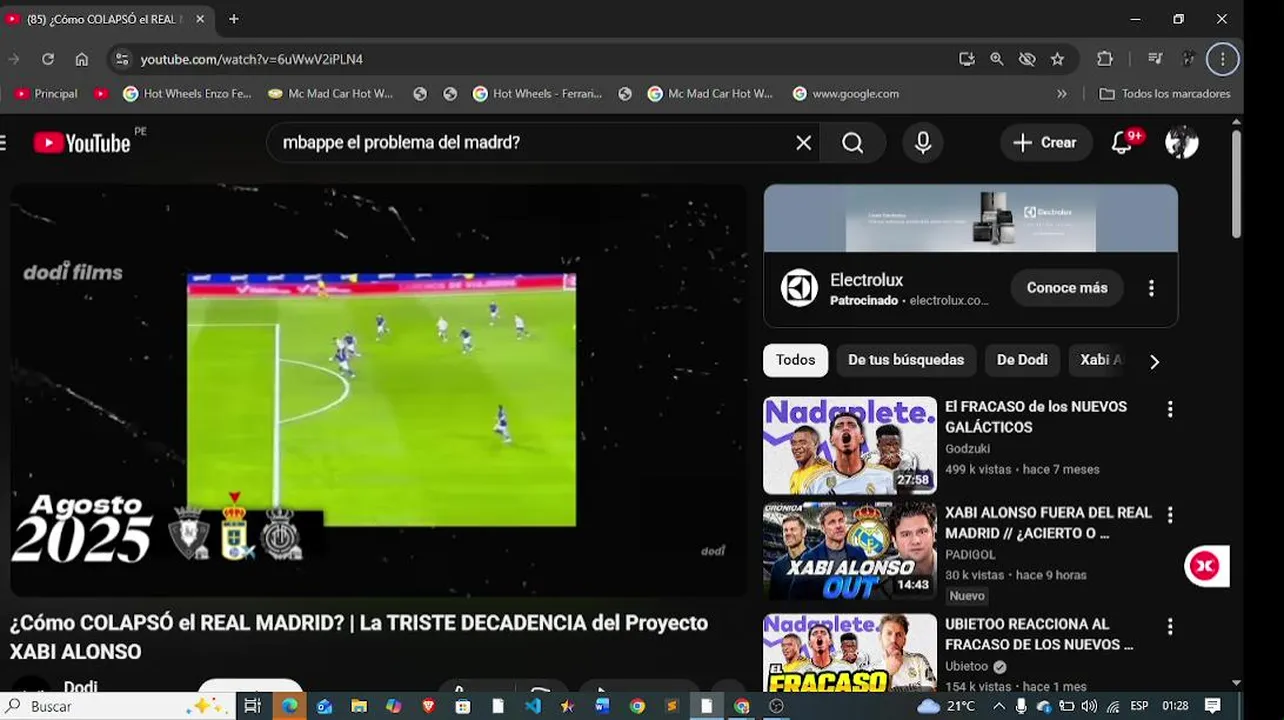Image resolution: width=1284 pixels, height=720 pixels.
Task: Open options for UBIETOO REACCIONA video
Action: tap(1170, 627)
